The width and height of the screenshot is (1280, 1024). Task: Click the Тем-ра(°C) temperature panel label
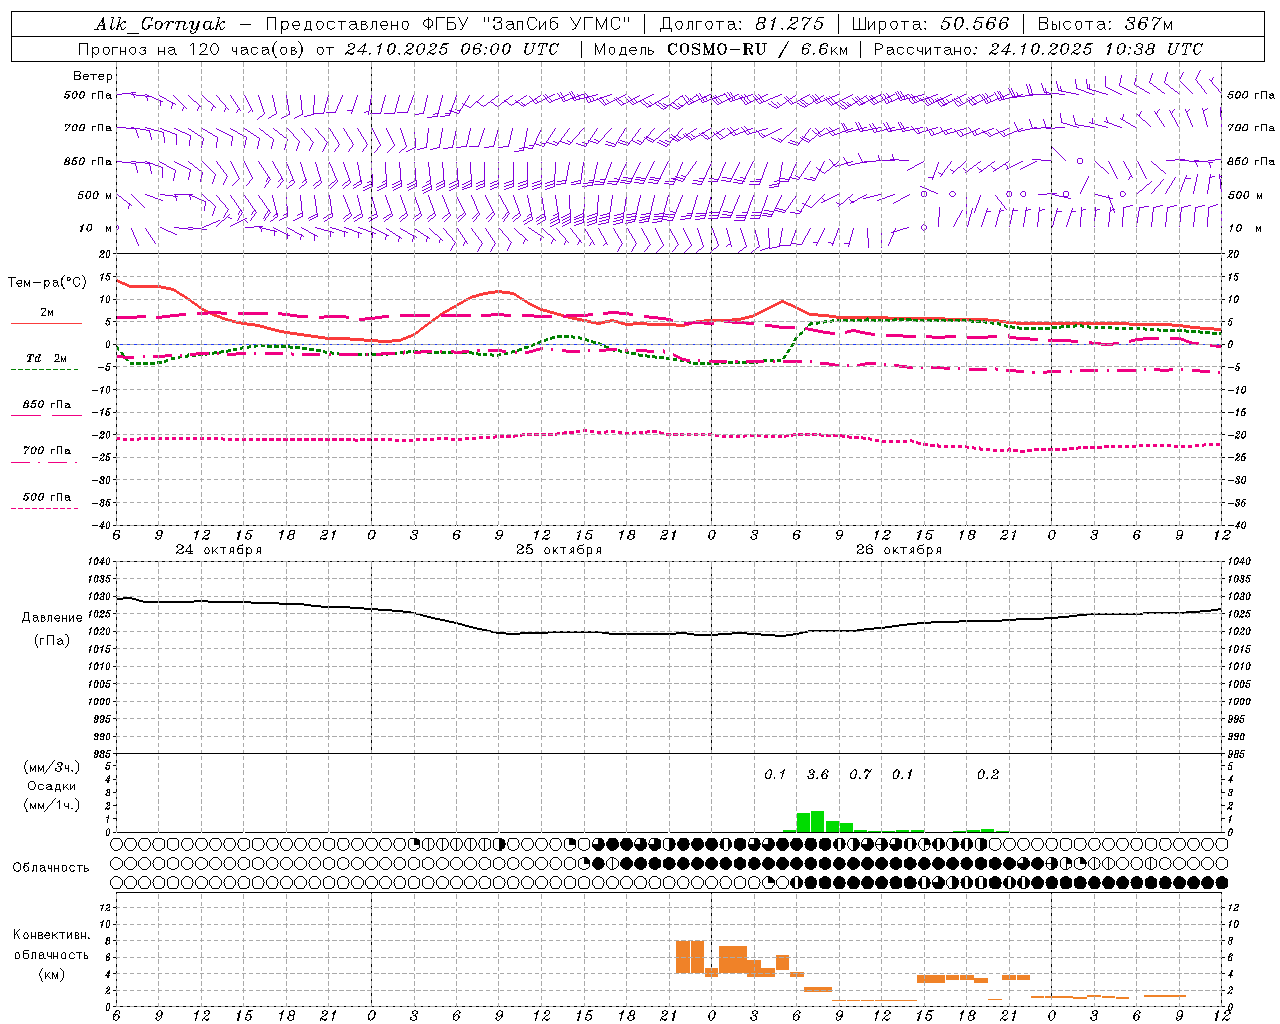tap(48, 283)
